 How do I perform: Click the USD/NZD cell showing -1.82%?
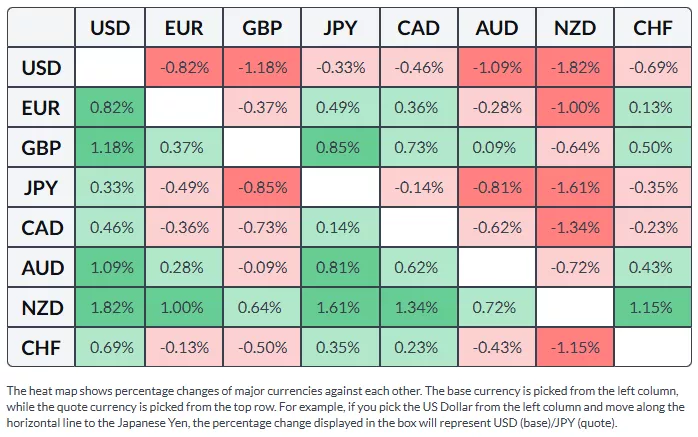click(x=574, y=68)
